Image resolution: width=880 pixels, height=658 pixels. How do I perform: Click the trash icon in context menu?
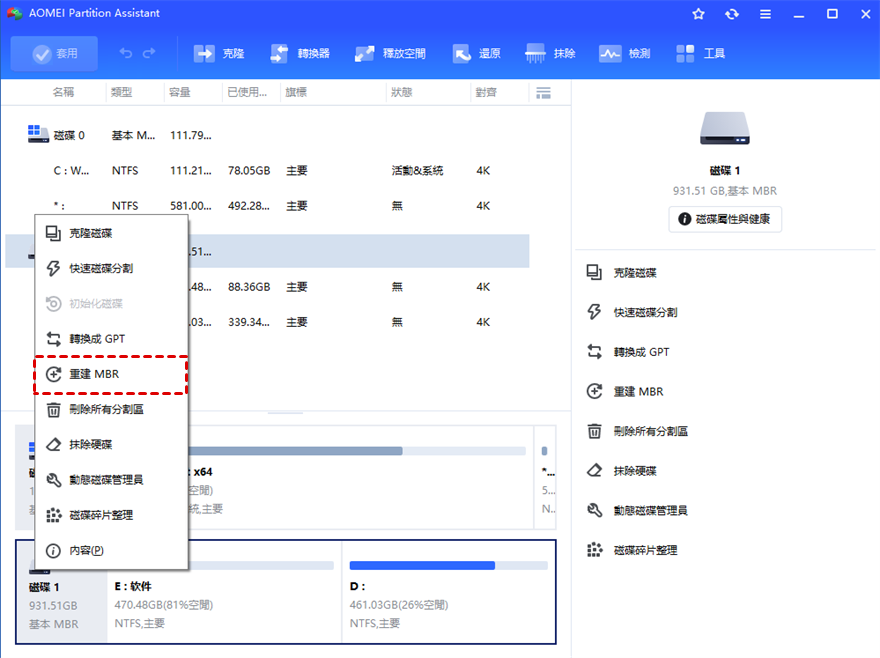point(53,410)
